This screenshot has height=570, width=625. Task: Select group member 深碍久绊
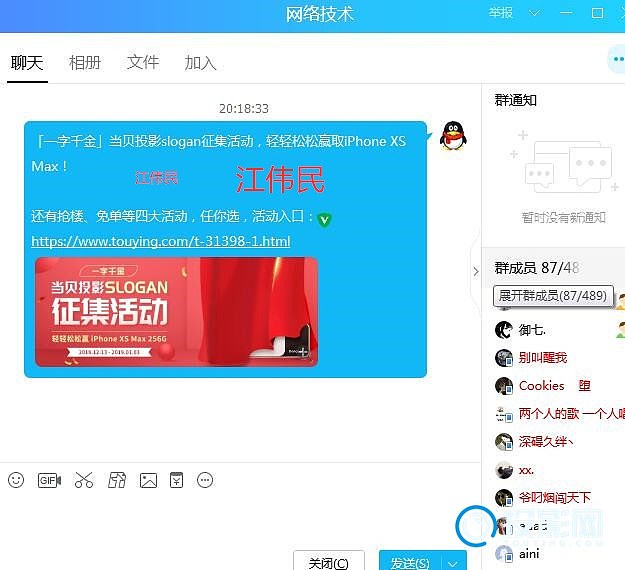(546, 441)
